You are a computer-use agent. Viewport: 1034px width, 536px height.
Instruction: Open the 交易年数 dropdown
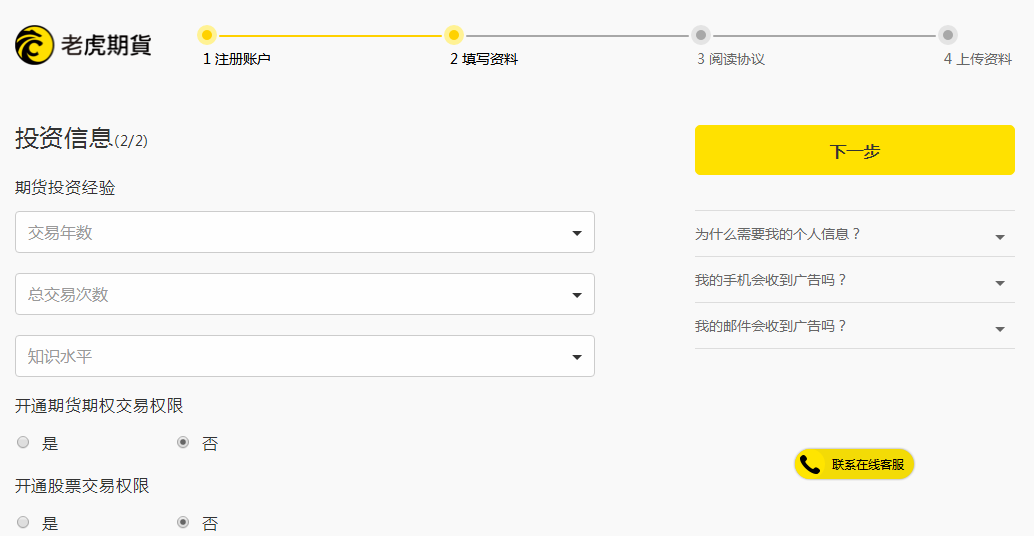305,232
